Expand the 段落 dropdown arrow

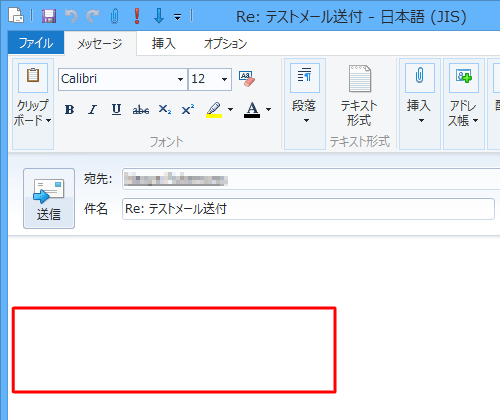click(x=306, y=121)
